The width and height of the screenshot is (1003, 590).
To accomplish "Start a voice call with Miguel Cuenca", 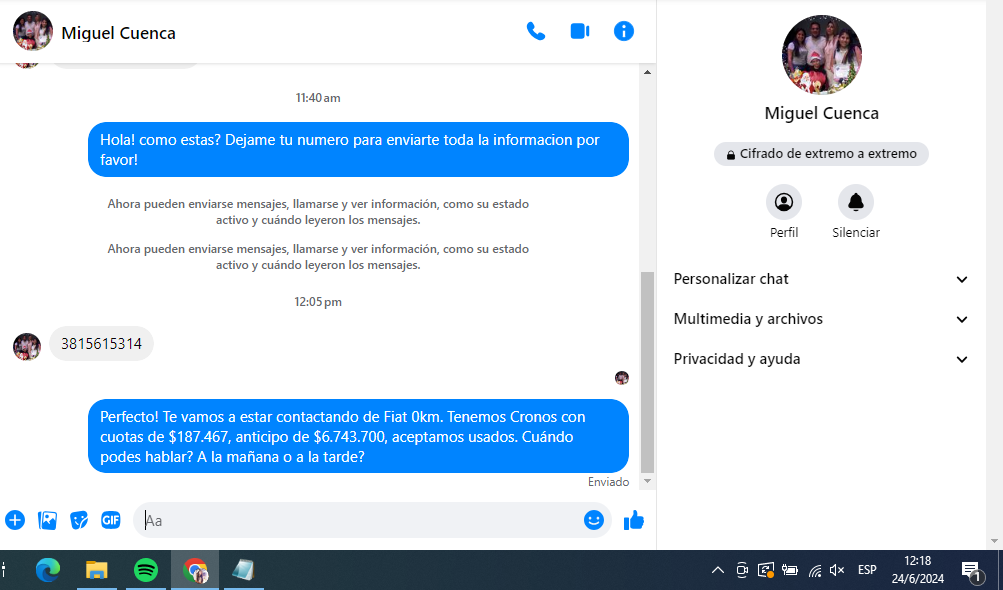I will pyautogui.click(x=536, y=31).
